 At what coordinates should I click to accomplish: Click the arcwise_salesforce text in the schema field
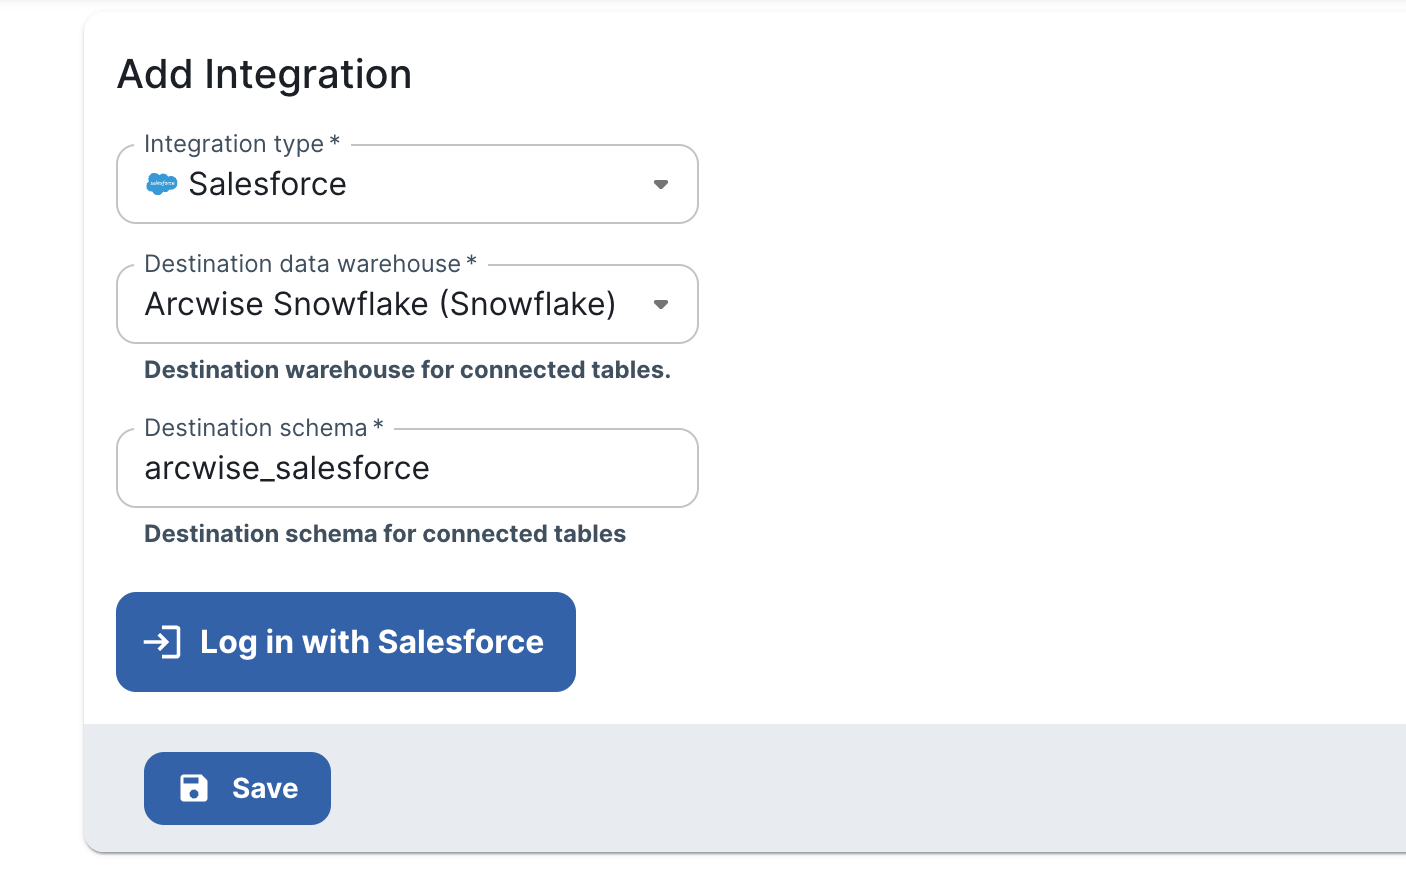(x=287, y=468)
